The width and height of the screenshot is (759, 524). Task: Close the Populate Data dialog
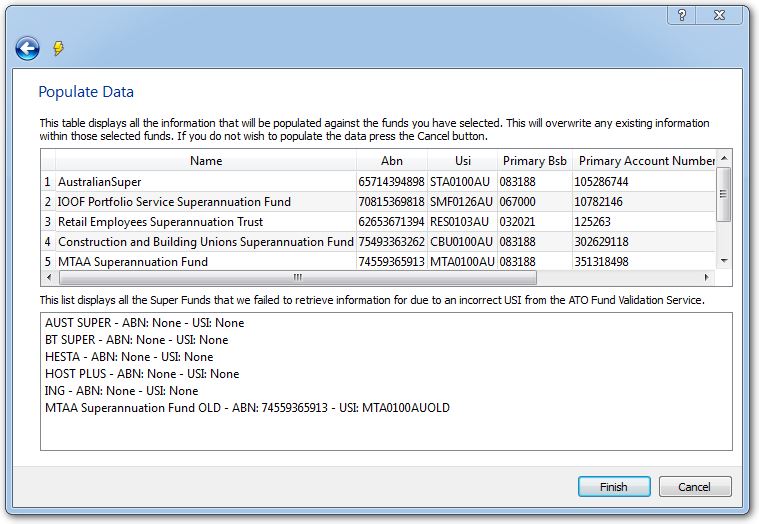pyautogui.click(x=719, y=15)
